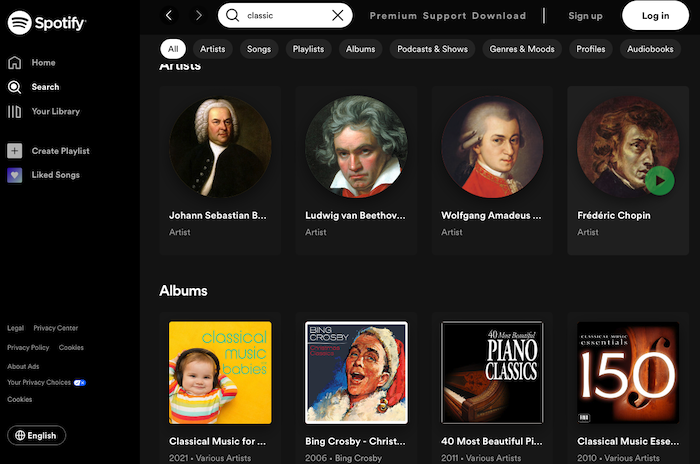The width and height of the screenshot is (700, 464).
Task: Open Frédéric Chopin artist name
Action: click(x=614, y=215)
